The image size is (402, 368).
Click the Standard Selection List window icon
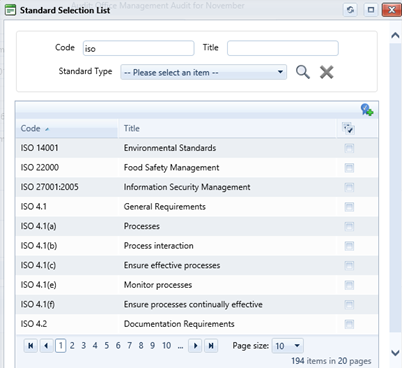(10, 10)
